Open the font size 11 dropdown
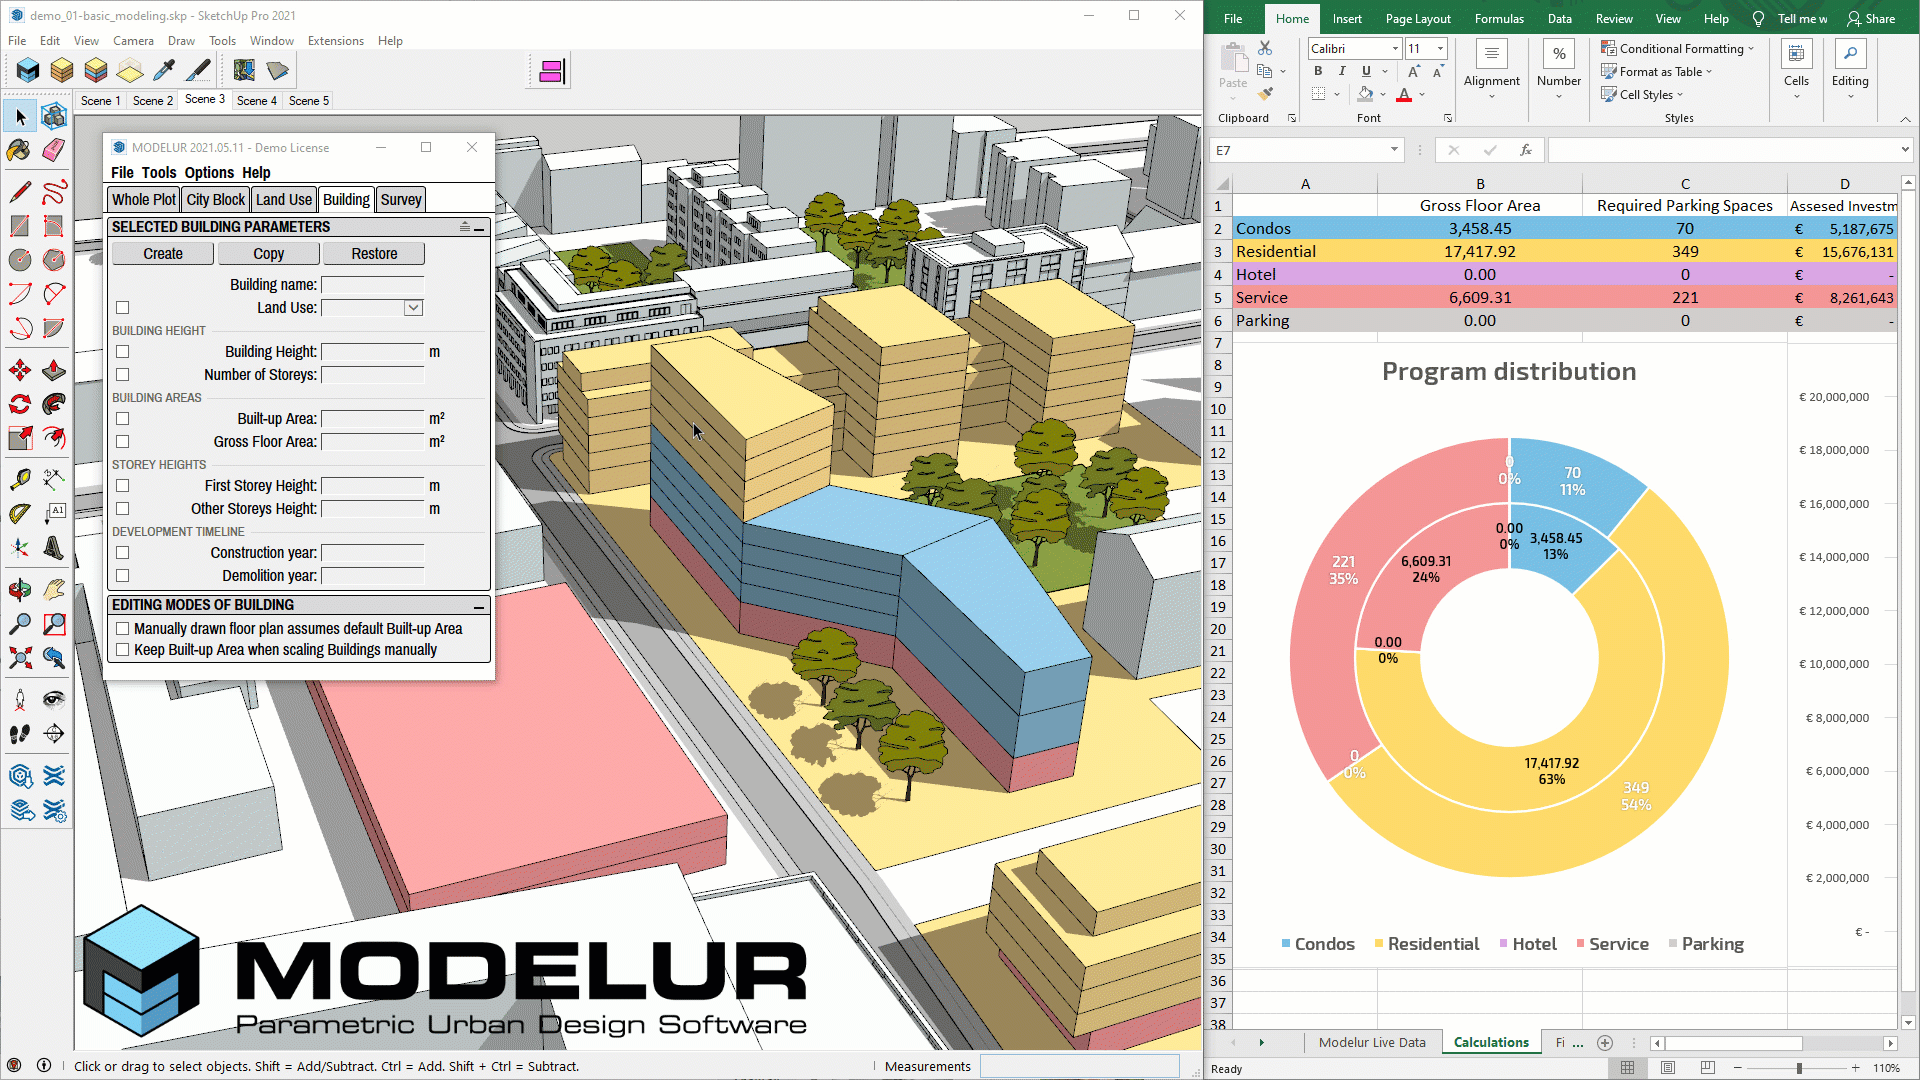The width and height of the screenshot is (1920, 1080). tap(1440, 48)
